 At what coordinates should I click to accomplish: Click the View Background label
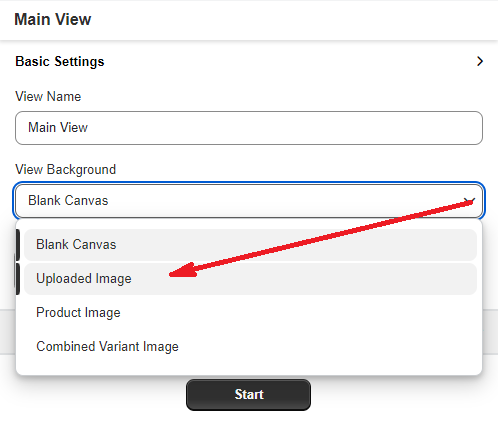point(66,169)
